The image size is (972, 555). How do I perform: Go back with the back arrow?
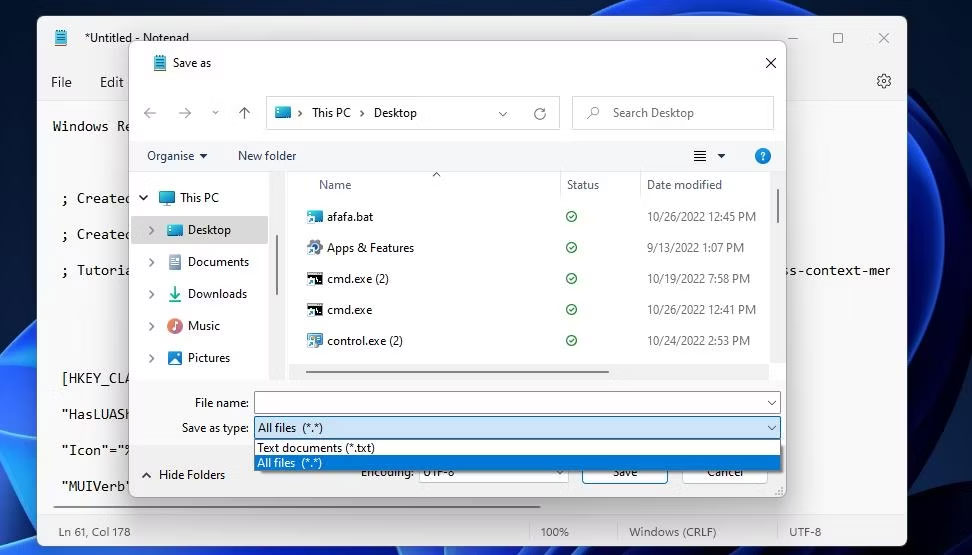coord(150,113)
